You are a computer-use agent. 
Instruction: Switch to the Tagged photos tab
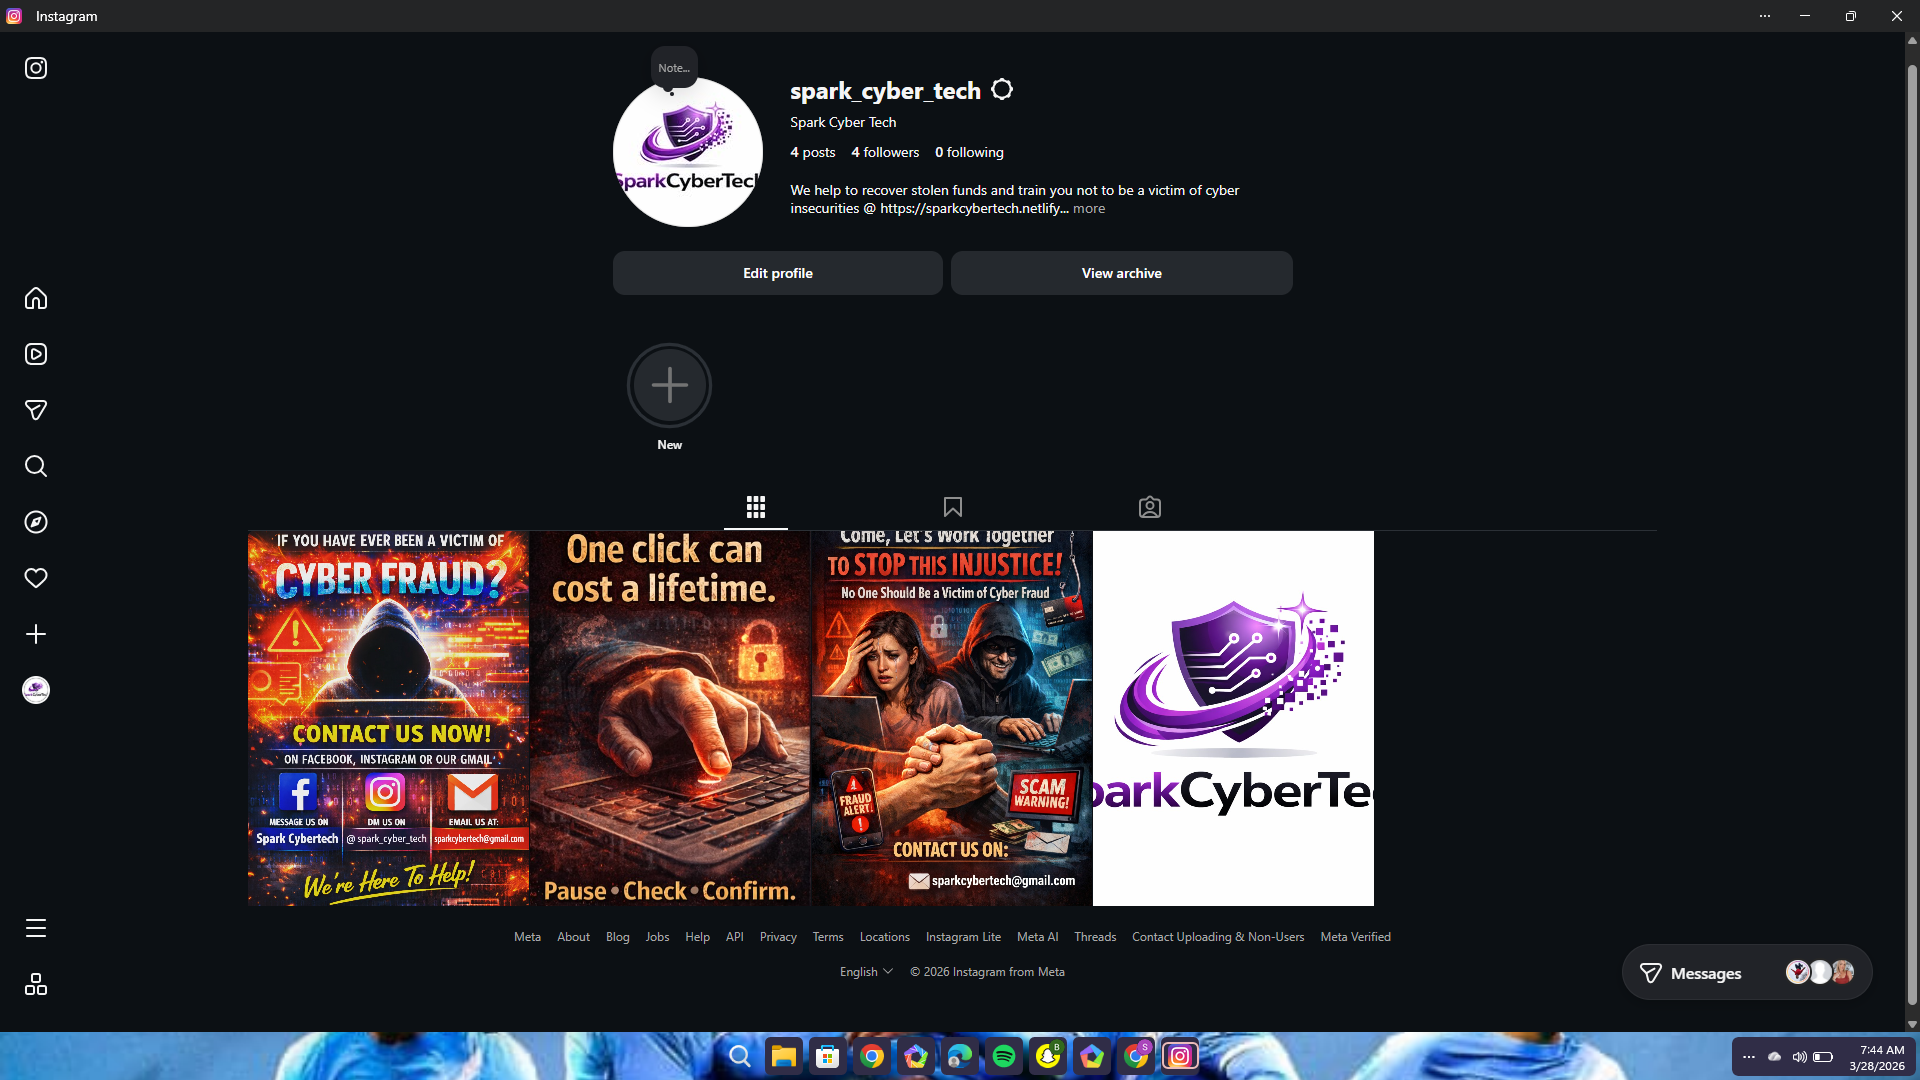coord(1150,507)
